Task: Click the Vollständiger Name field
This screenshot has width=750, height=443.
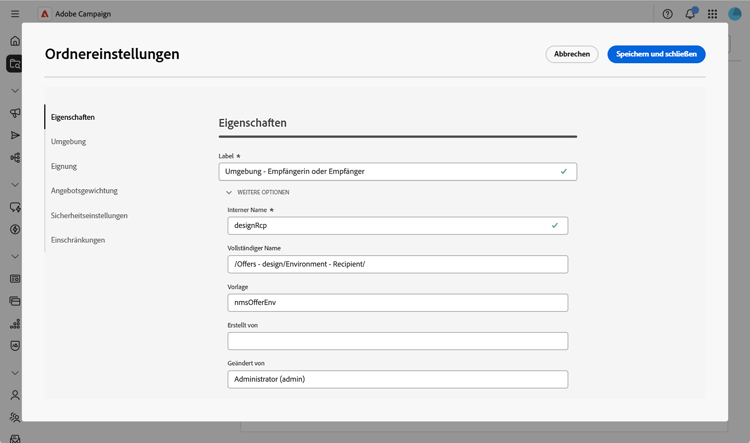Action: pyautogui.click(x=397, y=264)
